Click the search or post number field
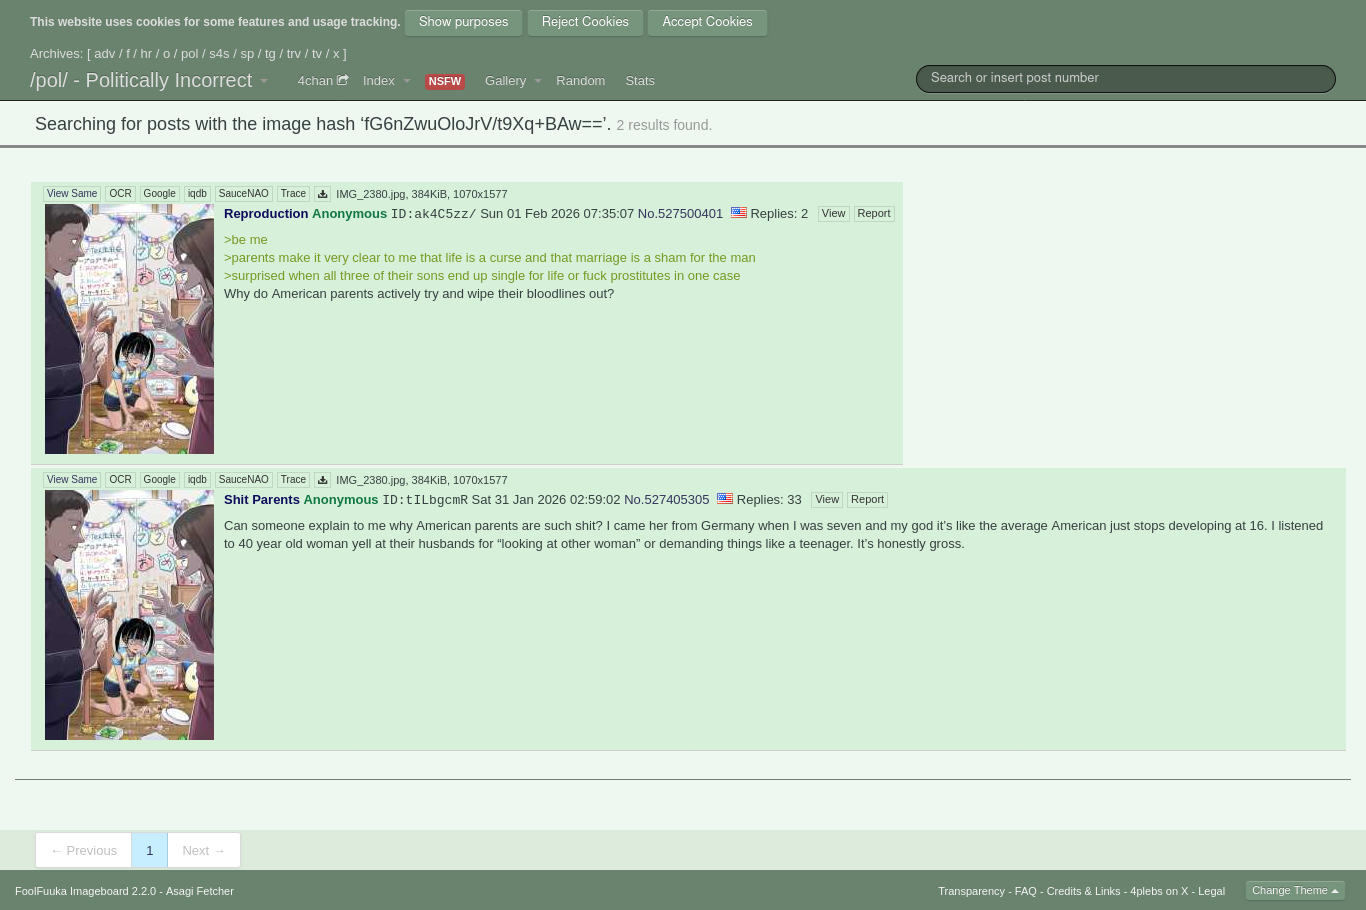Viewport: 1366px width, 910px height. (x=1126, y=79)
